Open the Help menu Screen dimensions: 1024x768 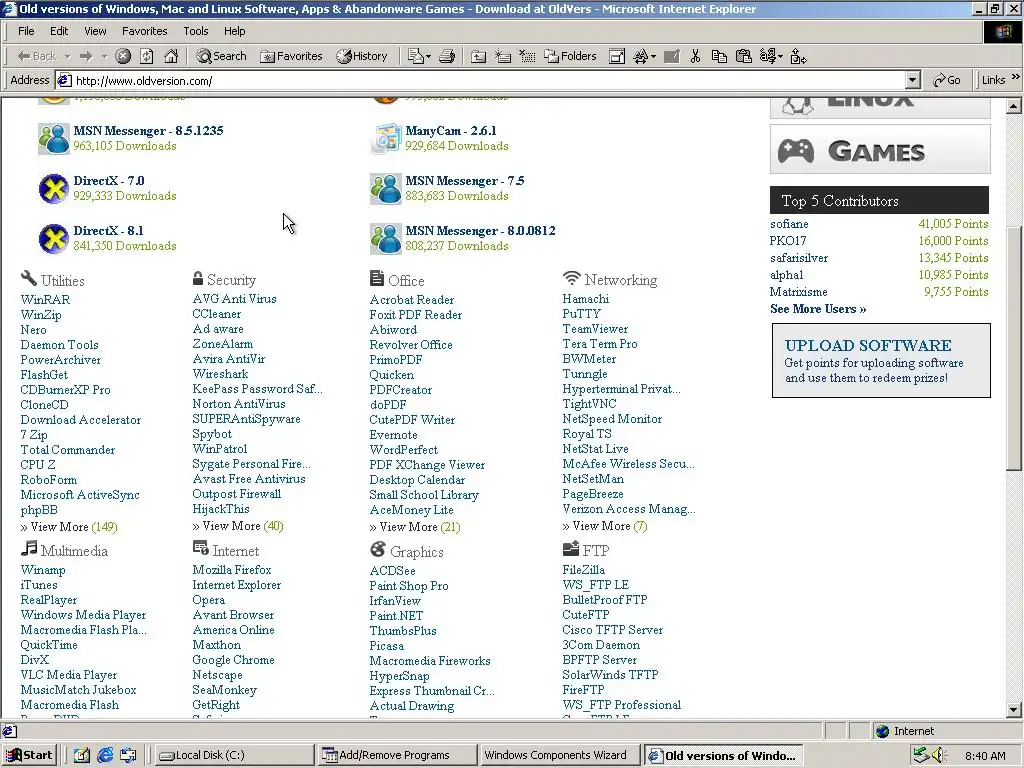click(x=234, y=31)
